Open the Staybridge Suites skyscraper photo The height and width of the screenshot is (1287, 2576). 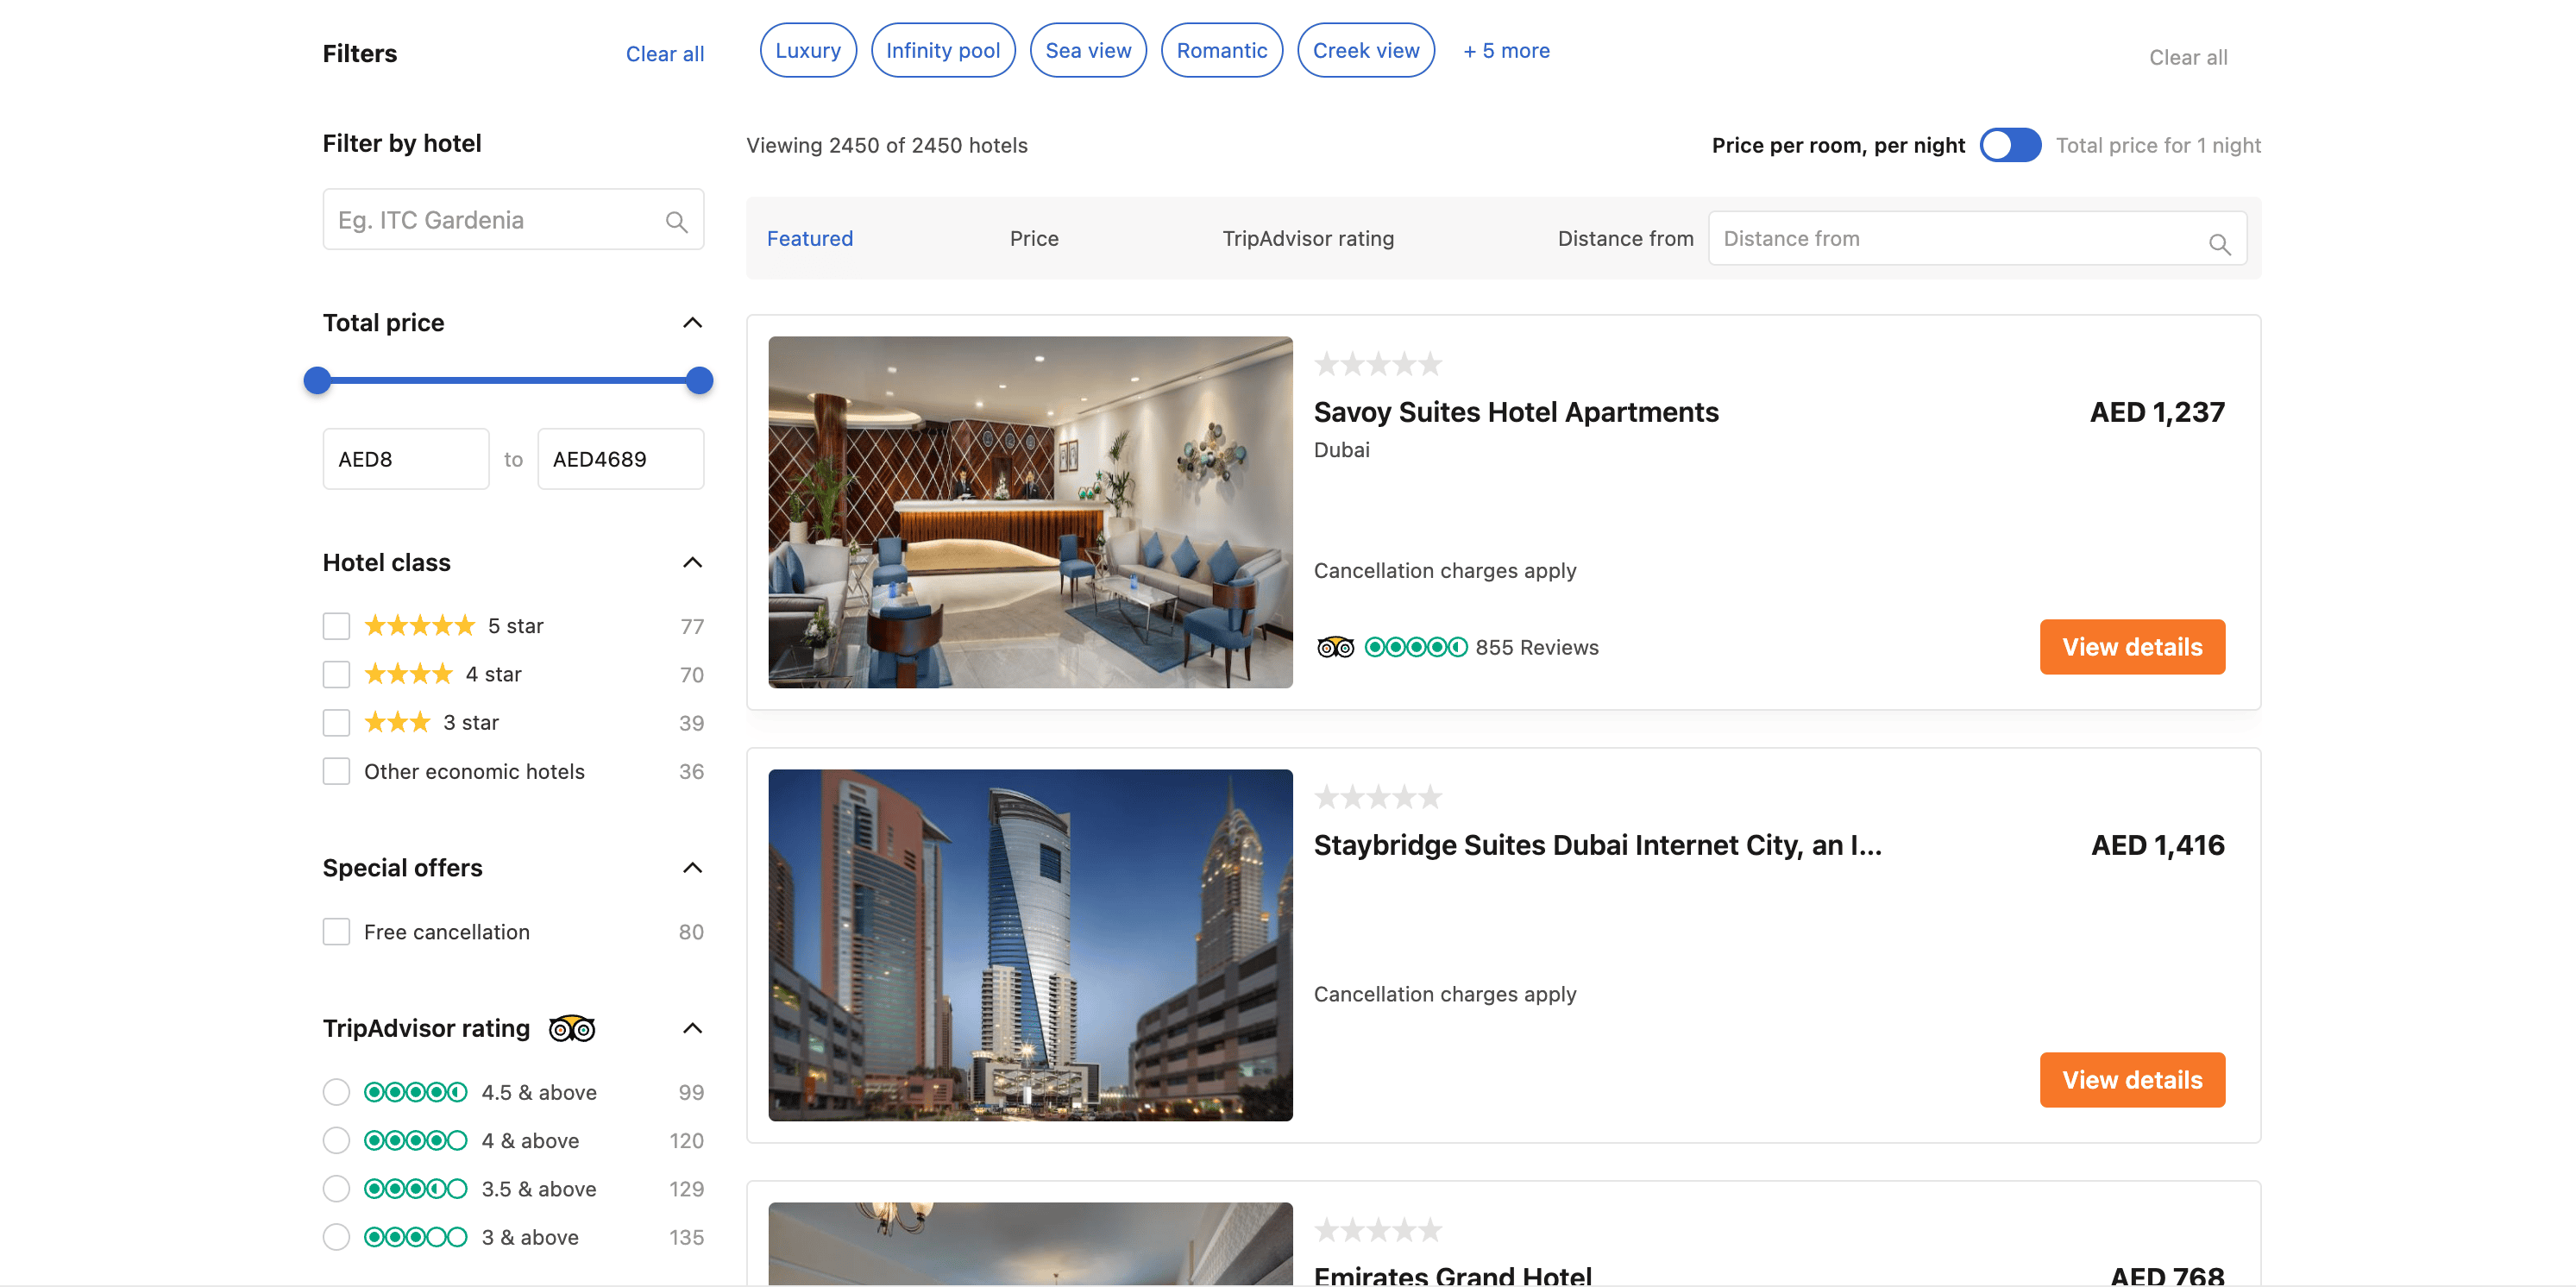coord(1030,945)
